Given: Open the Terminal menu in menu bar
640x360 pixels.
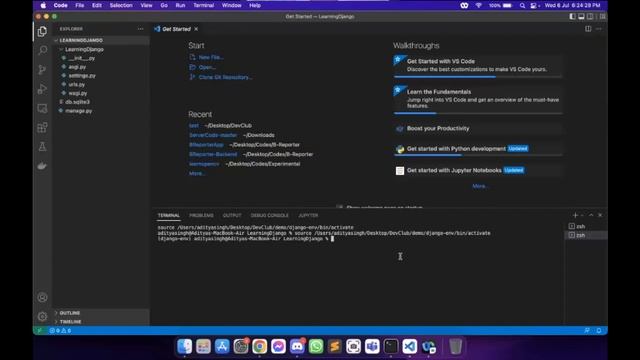Looking at the screenshot, I should 203,5.
